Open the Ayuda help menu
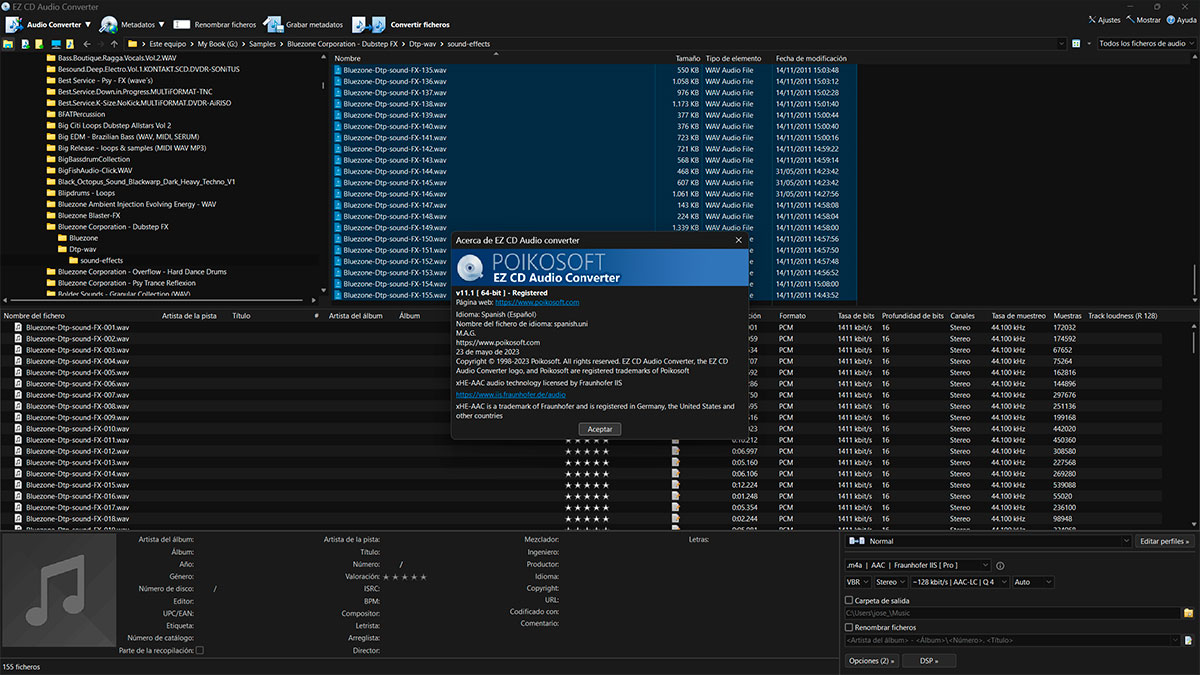This screenshot has height=675, width=1200. click(1180, 20)
